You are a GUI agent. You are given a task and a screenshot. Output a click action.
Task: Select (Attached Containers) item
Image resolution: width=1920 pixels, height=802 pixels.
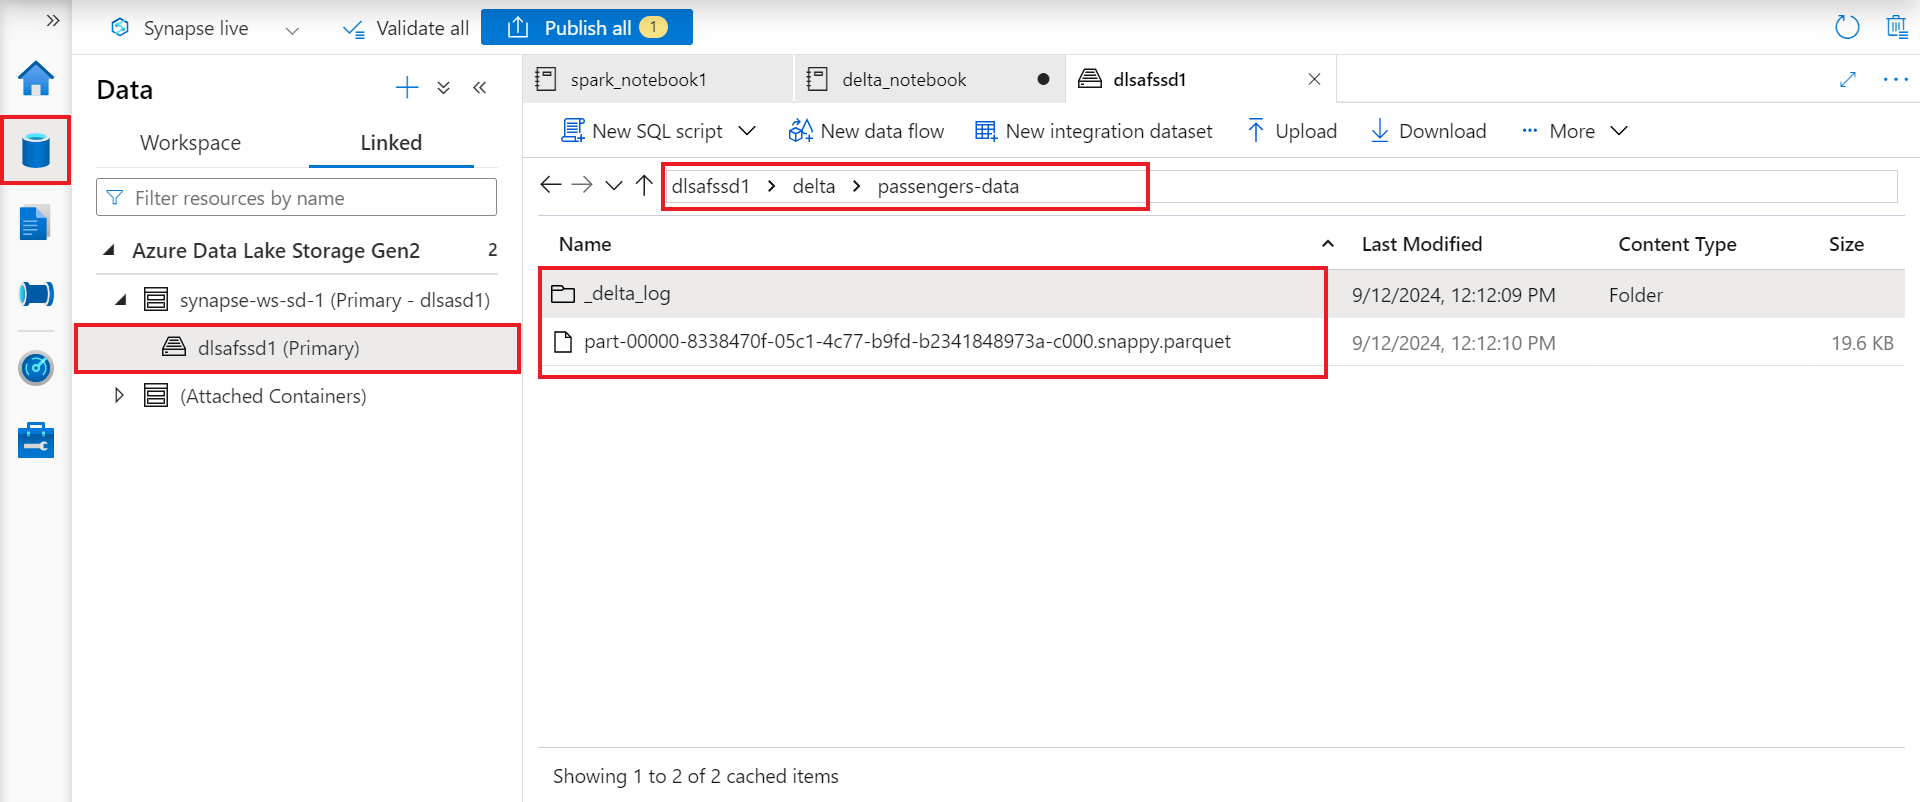pyautogui.click(x=273, y=396)
